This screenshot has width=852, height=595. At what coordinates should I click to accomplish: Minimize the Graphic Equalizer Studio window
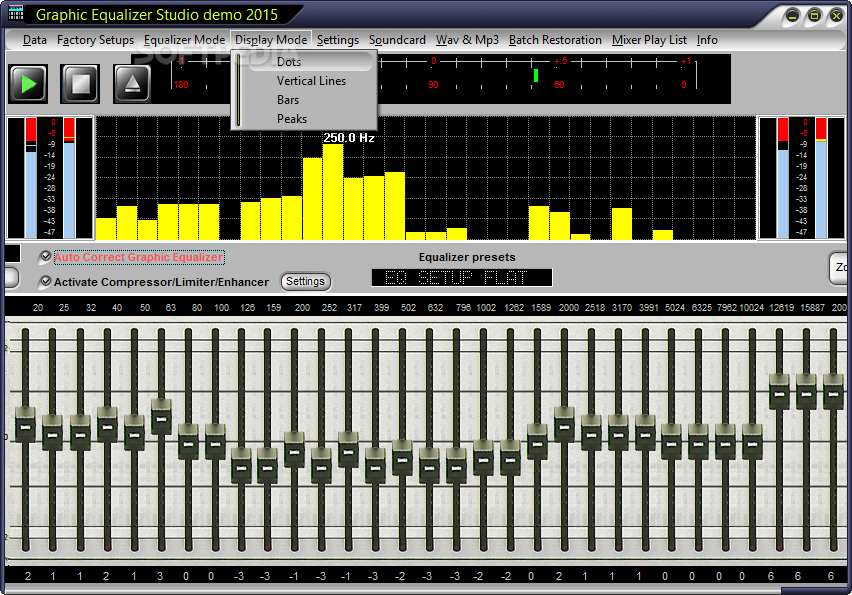pyautogui.click(x=792, y=16)
